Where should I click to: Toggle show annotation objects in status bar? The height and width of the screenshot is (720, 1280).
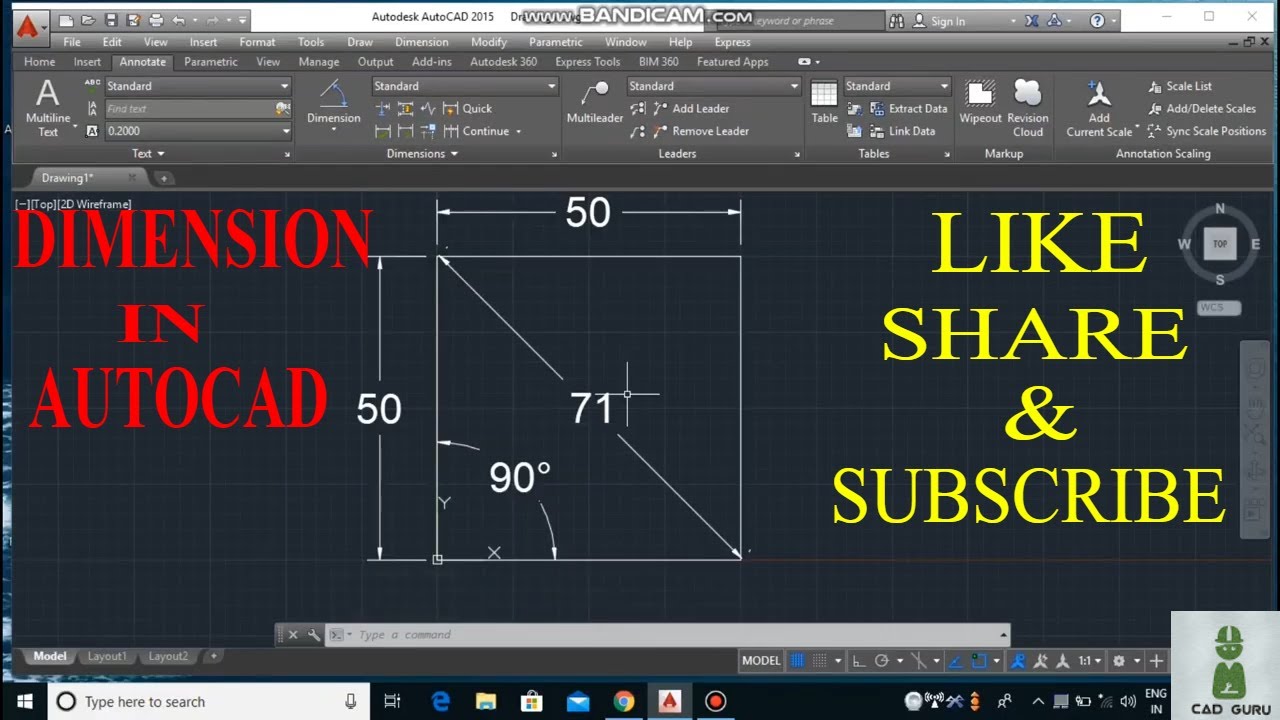1018,661
